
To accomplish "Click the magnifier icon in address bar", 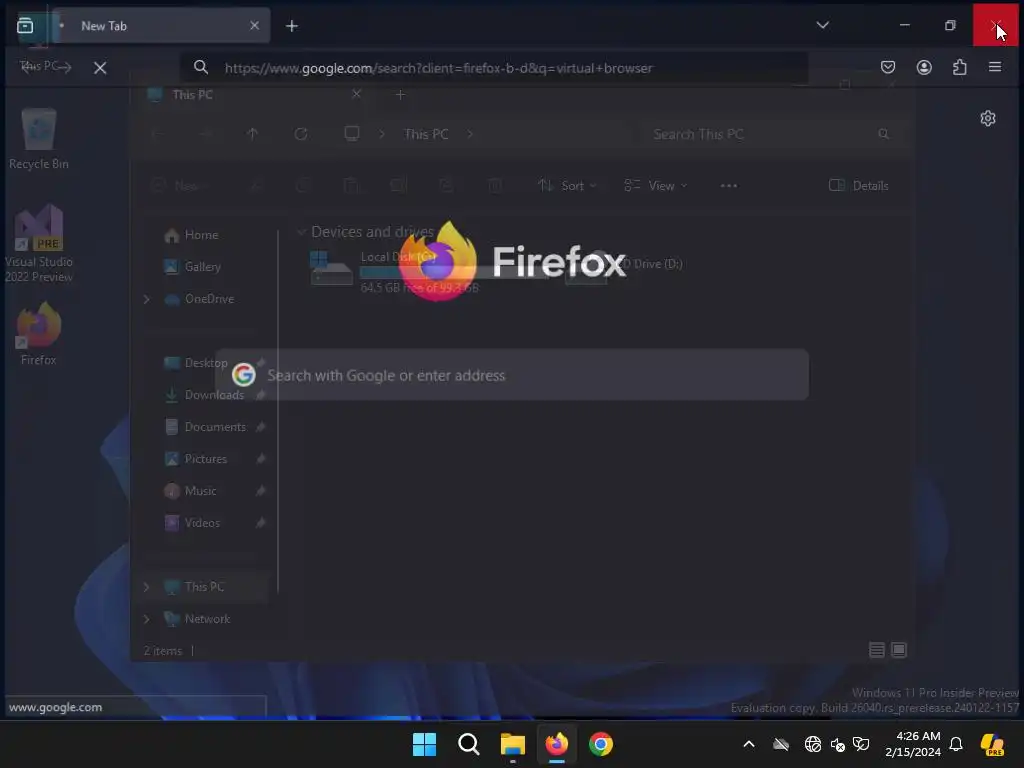I will coord(201,67).
